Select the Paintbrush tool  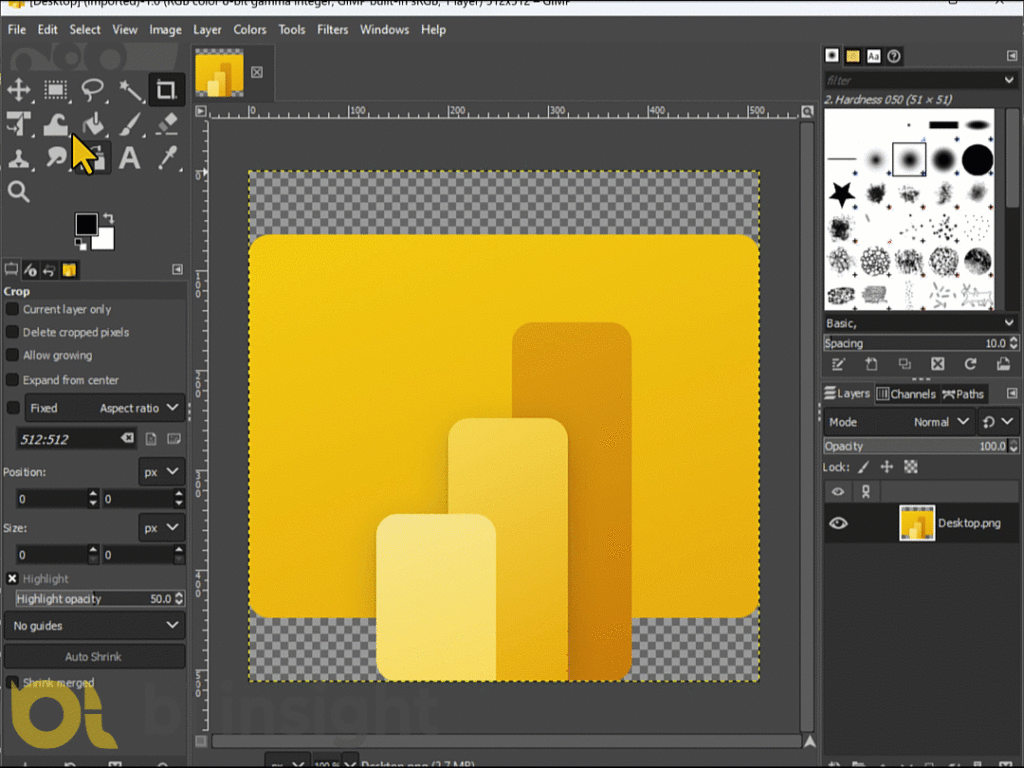coord(130,123)
